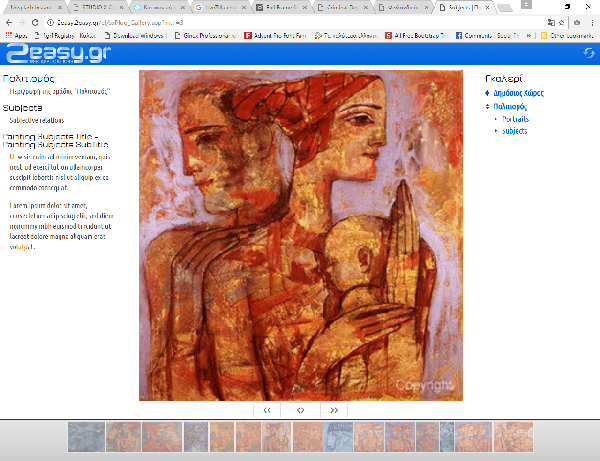Open the Comments Social bookmark
This screenshot has width=600, height=461.
(x=487, y=36)
